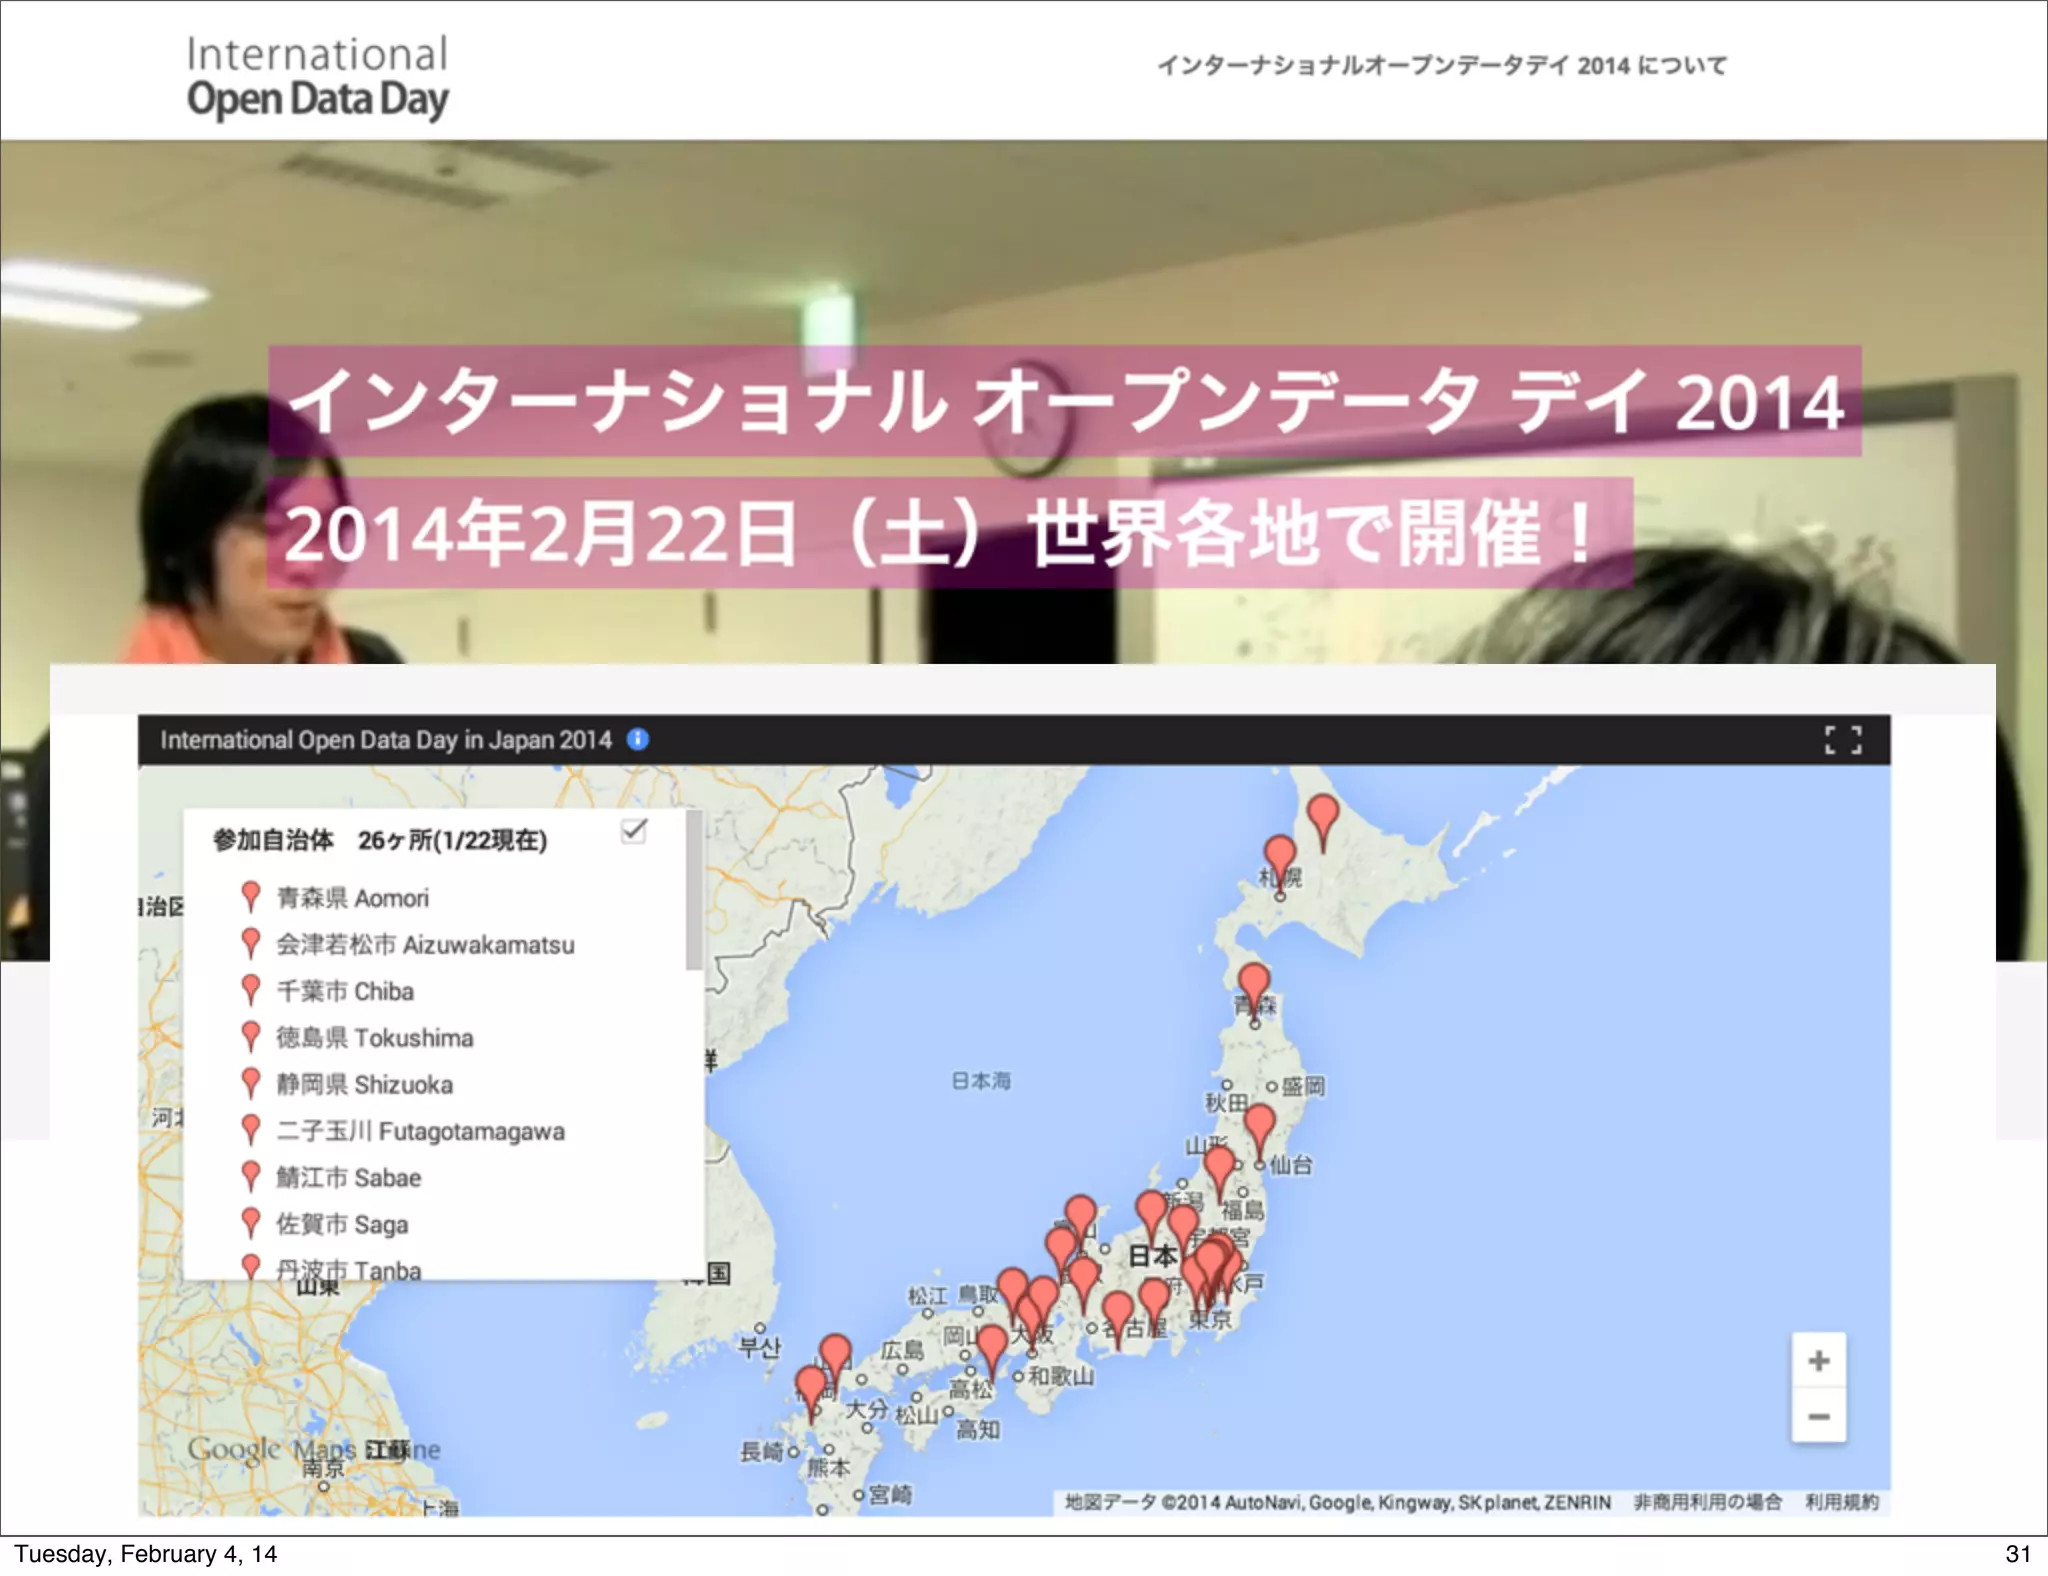Open the 利用規約 terms link
The height and width of the screenshot is (1576, 2048).
coord(1841,1502)
